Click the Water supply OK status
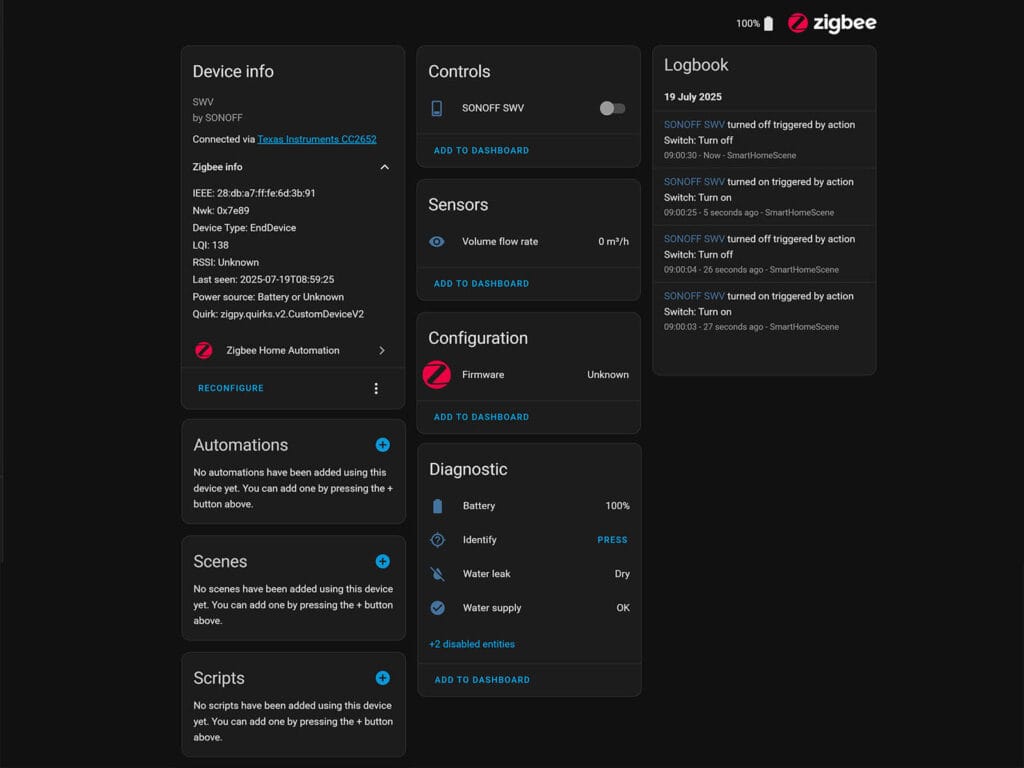This screenshot has height=768, width=1024. point(623,608)
